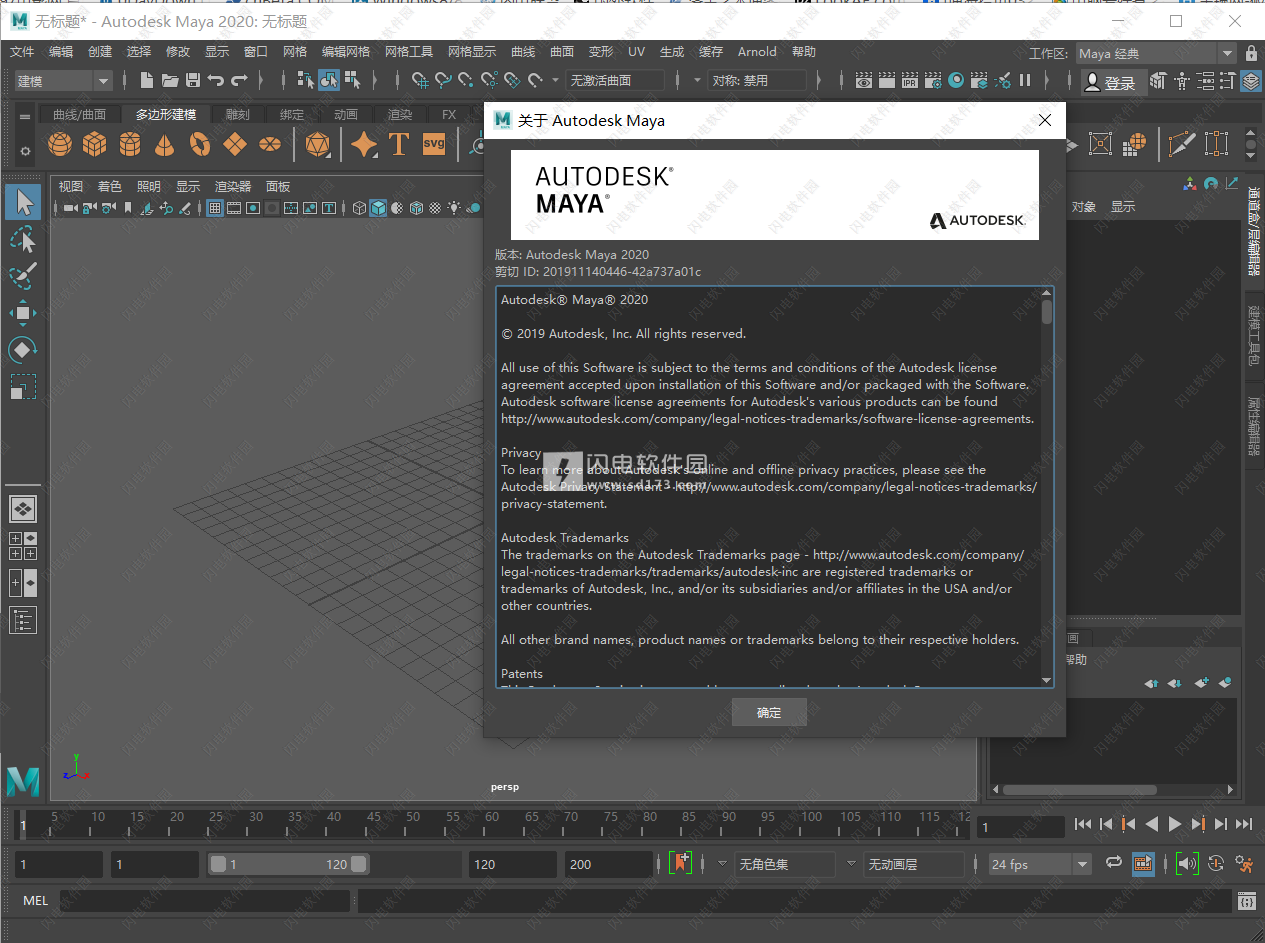The image size is (1265, 943).
Task: Create a polygon cone from the shelf
Action: [x=165, y=145]
